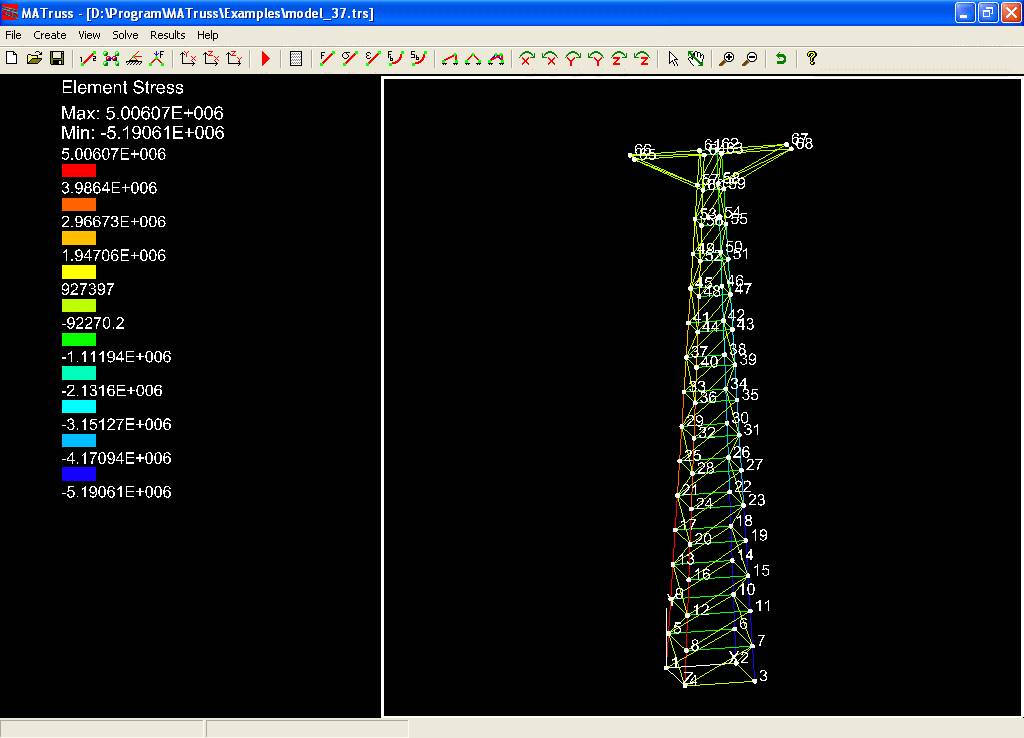The height and width of the screenshot is (738, 1024).
Task: Run the solver with the red play arrow
Action: coord(265,59)
